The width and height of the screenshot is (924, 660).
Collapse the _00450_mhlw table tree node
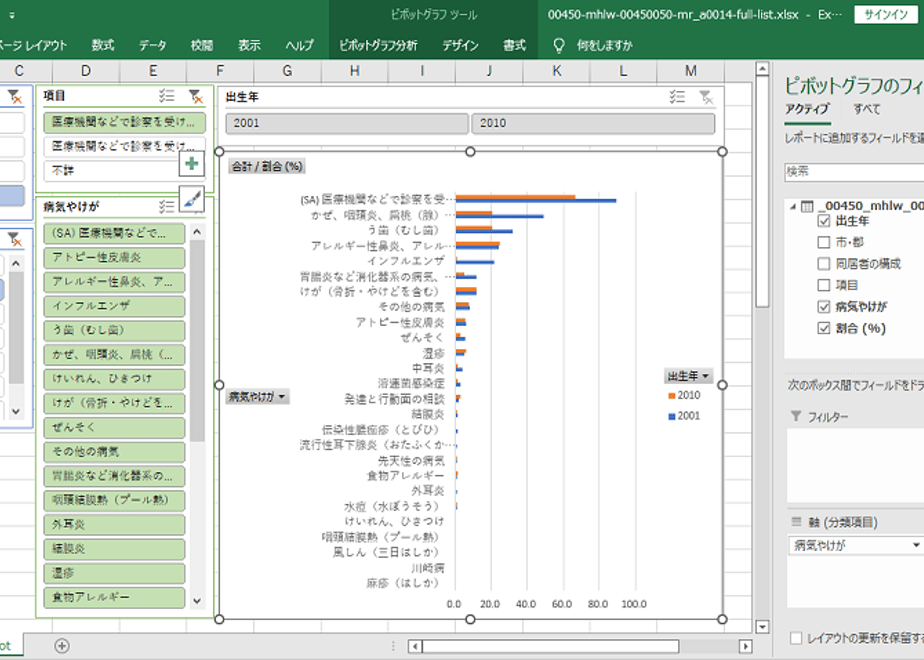(x=793, y=206)
